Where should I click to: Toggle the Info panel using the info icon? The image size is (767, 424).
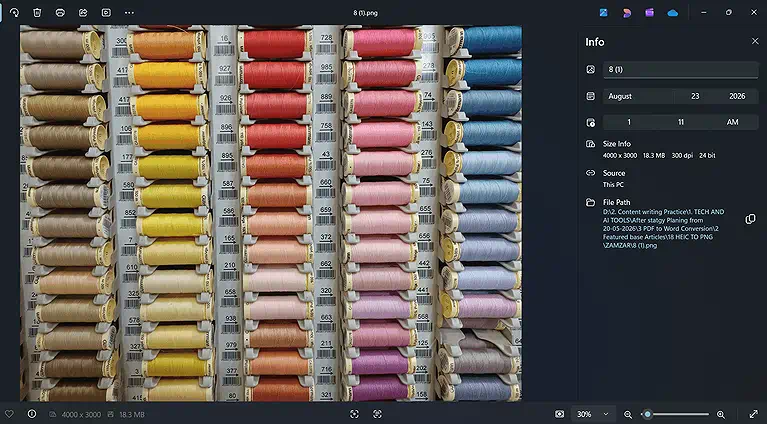pos(32,414)
